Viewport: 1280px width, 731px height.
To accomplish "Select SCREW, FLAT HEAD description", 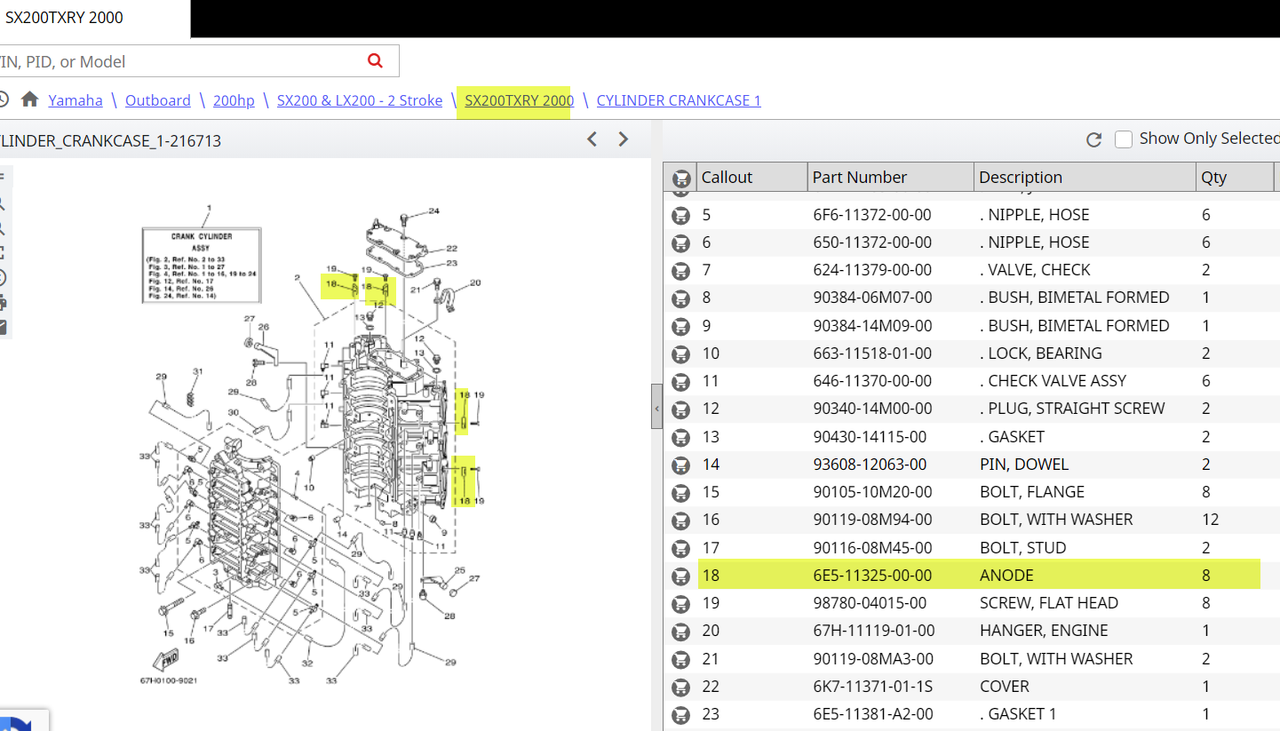I will [1048, 603].
